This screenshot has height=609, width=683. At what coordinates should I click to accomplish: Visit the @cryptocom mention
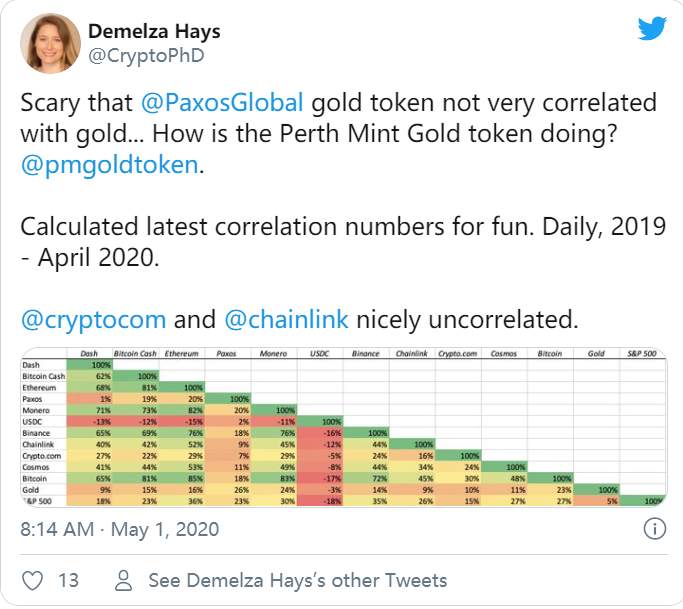[93, 320]
